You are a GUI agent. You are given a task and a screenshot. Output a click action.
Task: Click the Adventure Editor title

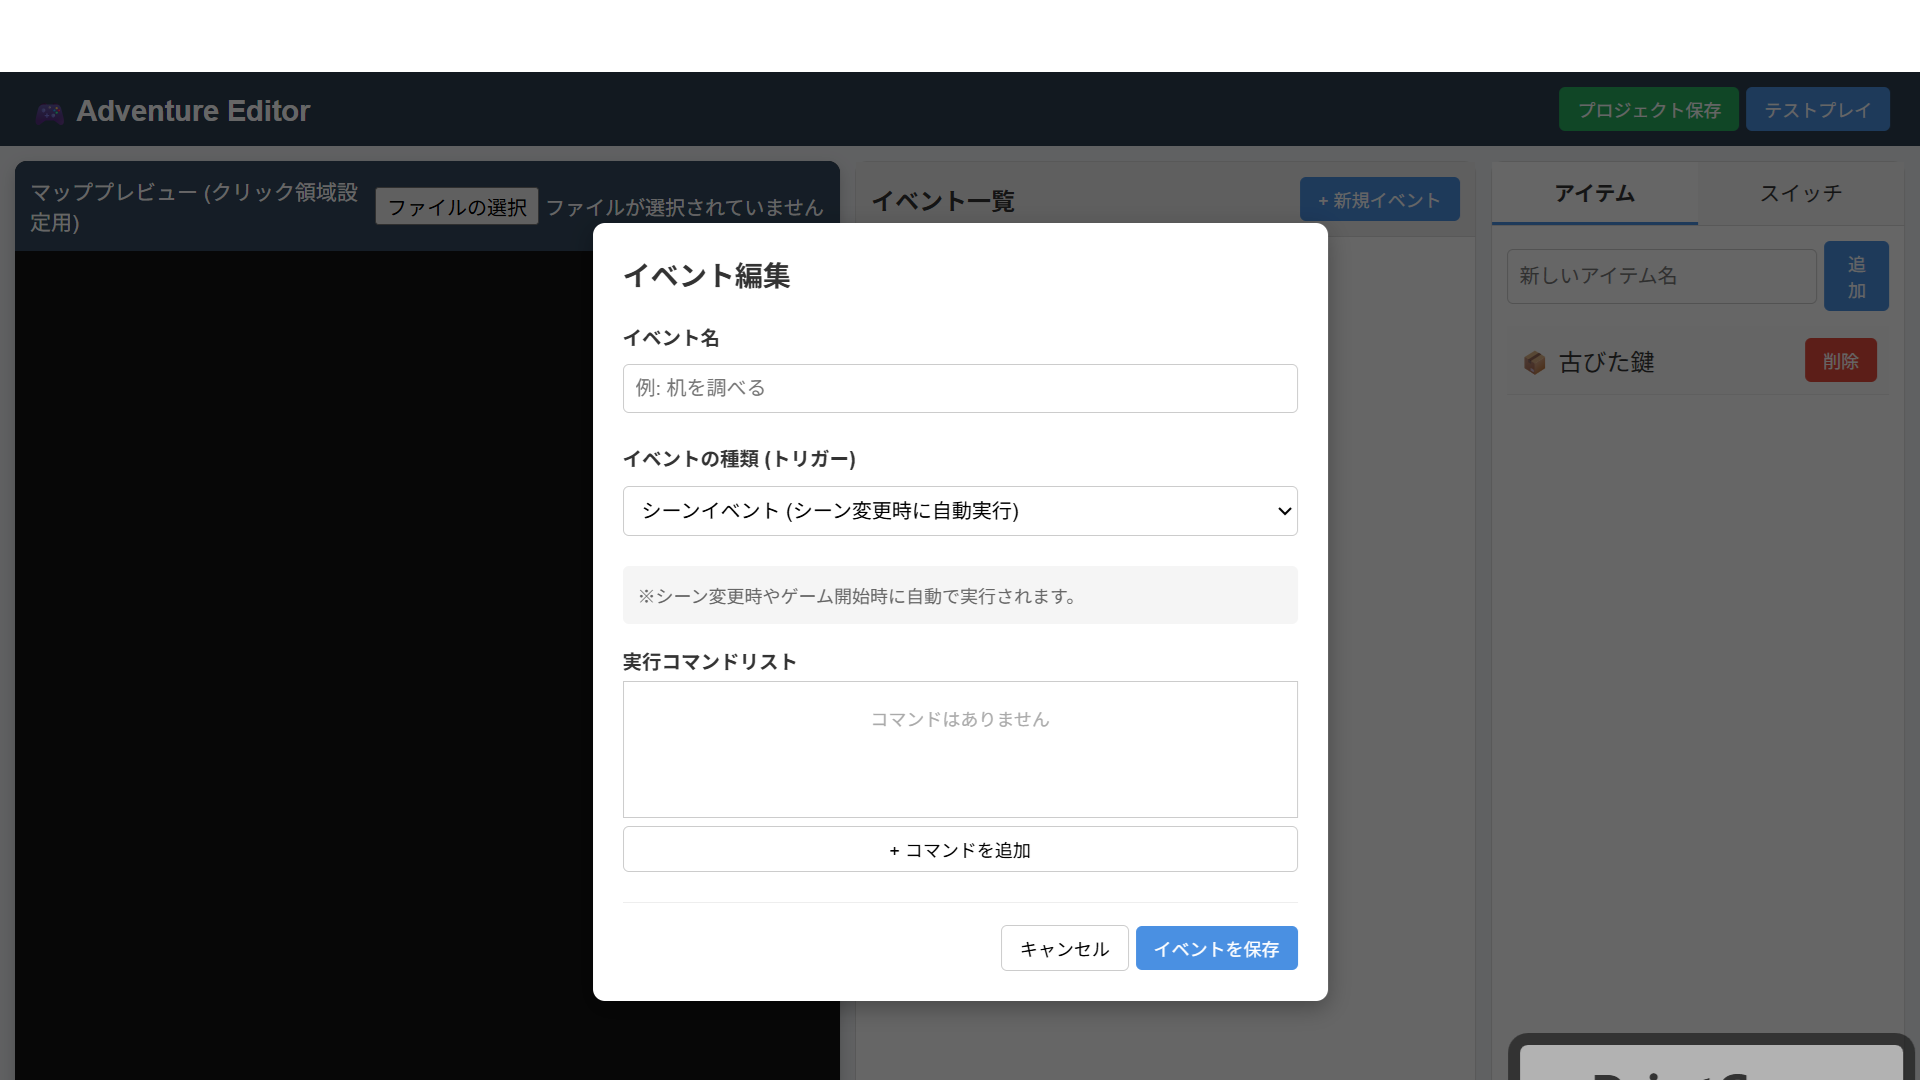click(193, 111)
